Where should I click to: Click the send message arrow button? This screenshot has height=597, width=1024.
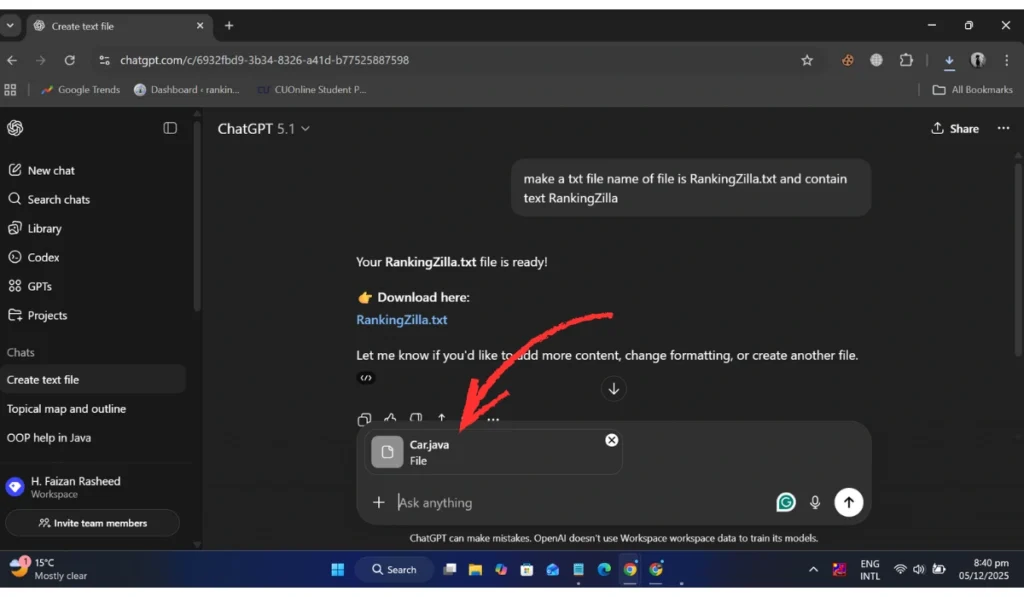point(848,503)
